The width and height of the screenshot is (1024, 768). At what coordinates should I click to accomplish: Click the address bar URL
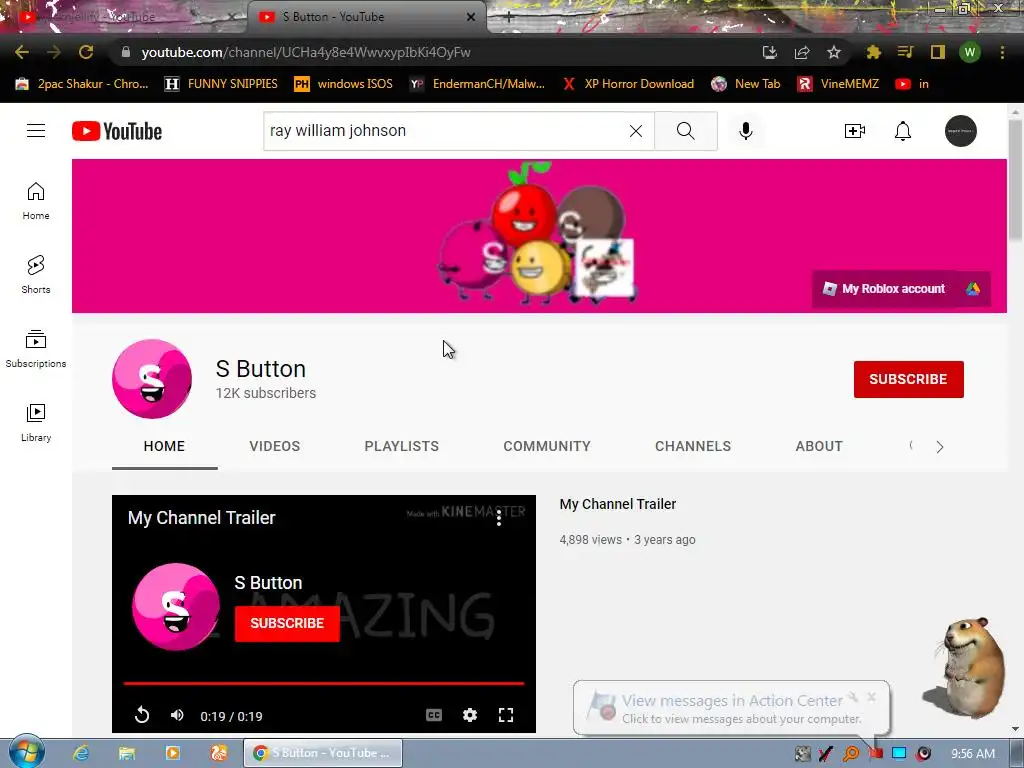pyautogui.click(x=306, y=52)
